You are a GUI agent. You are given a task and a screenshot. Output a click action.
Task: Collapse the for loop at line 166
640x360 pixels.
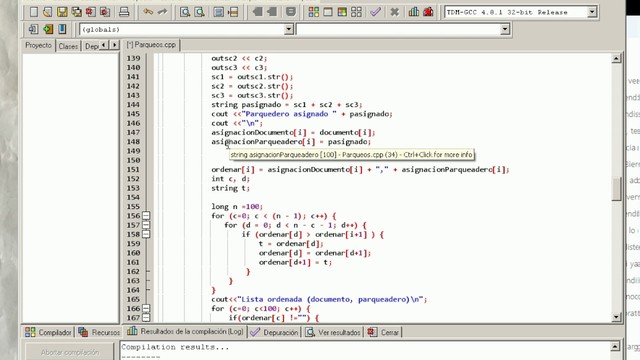coord(146,309)
